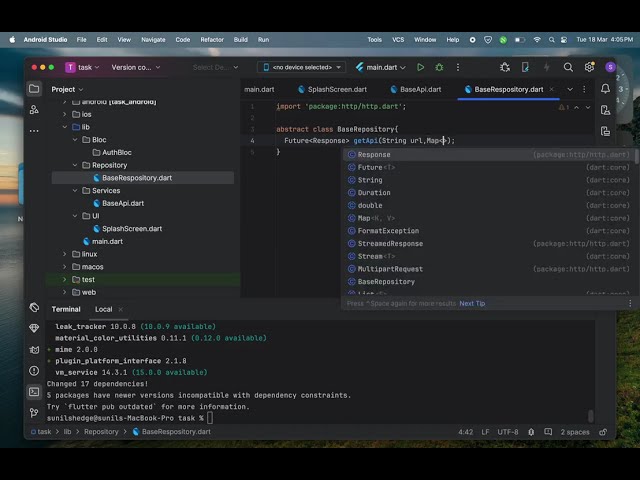Viewport: 640px width, 480px height.
Task: Expand the test folder
Action: [x=64, y=280]
